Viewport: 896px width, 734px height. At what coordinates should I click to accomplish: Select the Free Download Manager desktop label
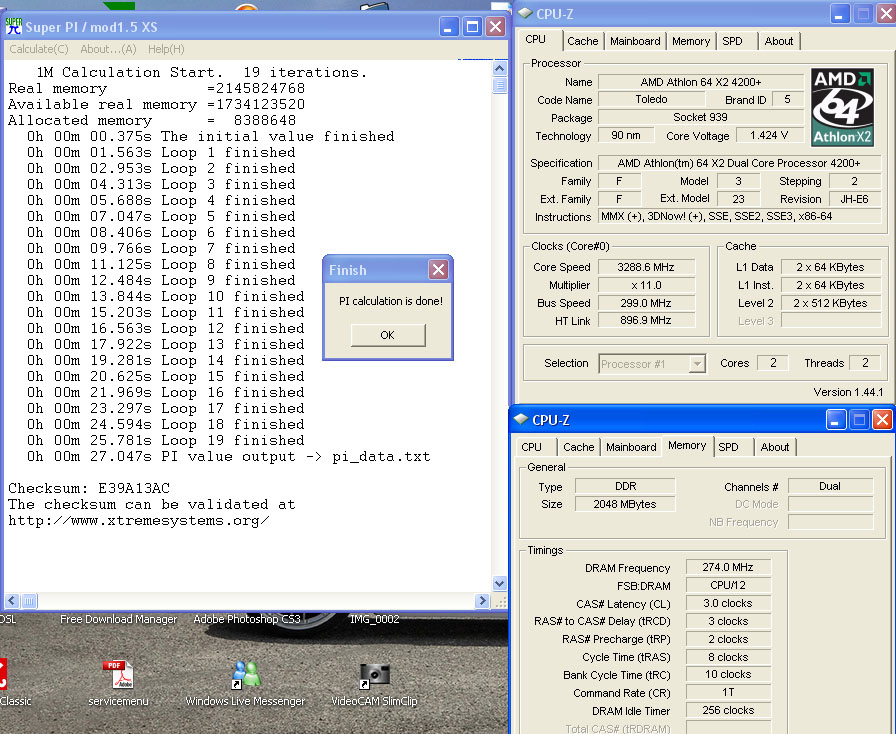coord(118,619)
